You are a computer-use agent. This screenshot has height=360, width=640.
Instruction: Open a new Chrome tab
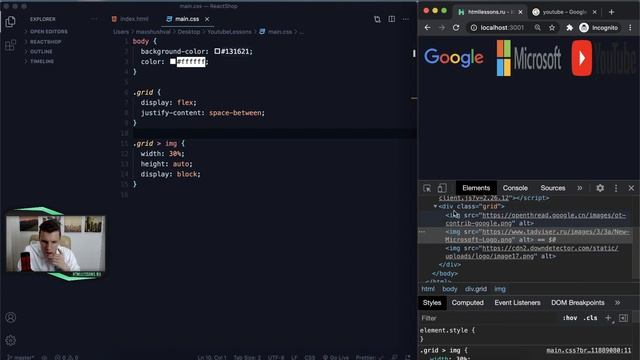[611, 12]
